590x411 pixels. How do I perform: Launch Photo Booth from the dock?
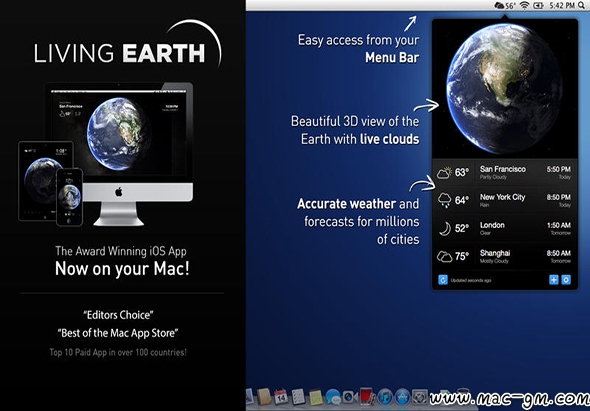[x=367, y=396]
